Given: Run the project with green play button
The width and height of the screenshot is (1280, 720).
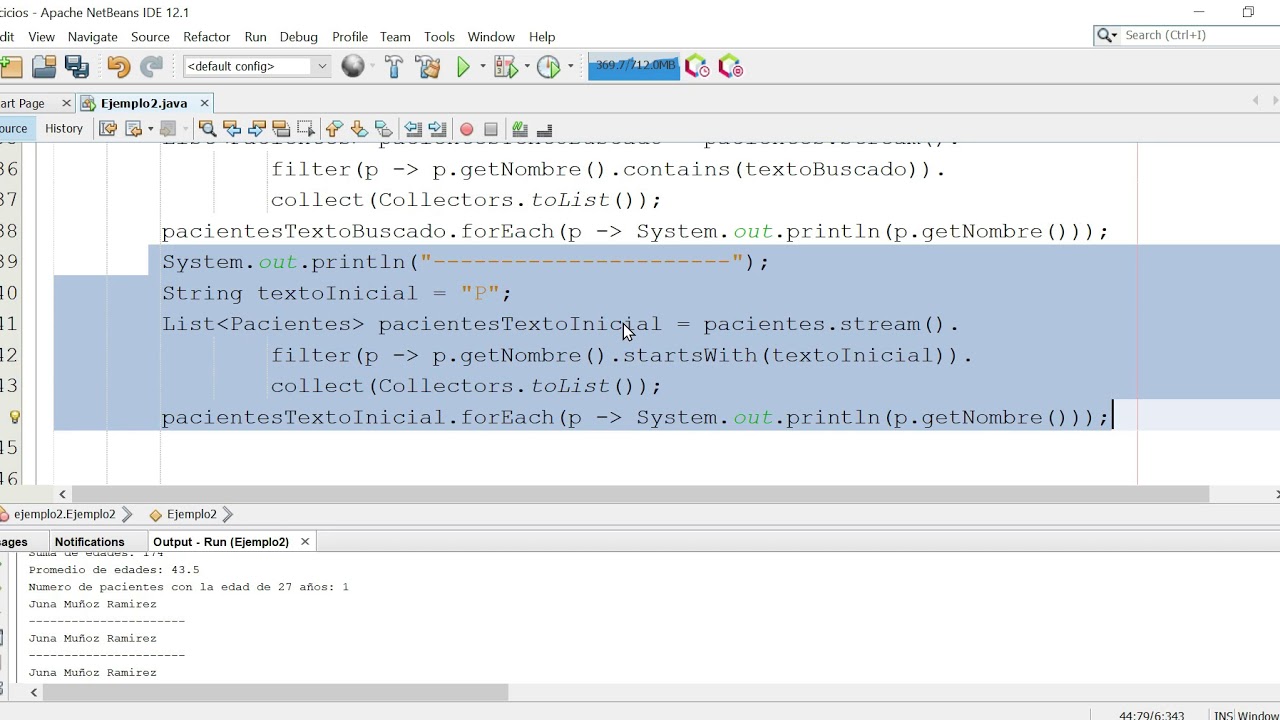Looking at the screenshot, I should point(463,67).
